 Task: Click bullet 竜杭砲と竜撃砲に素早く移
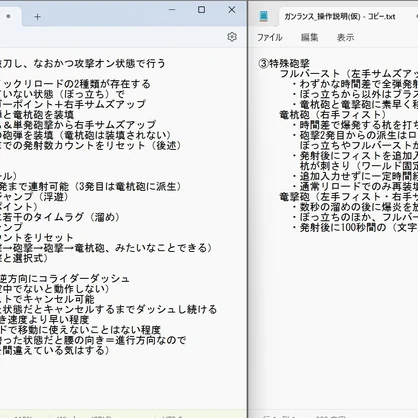[x=355, y=104]
